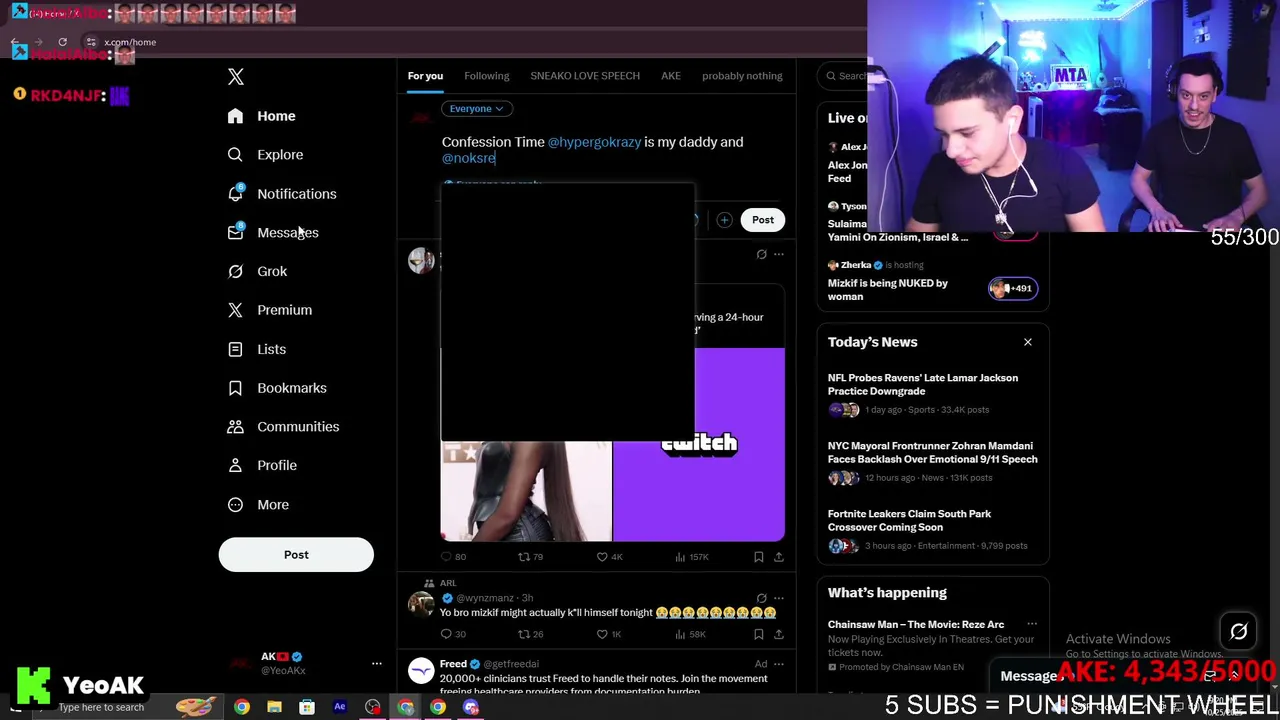The width and height of the screenshot is (1280, 720).
Task: Switch to the Following tab
Action: [x=486, y=76]
